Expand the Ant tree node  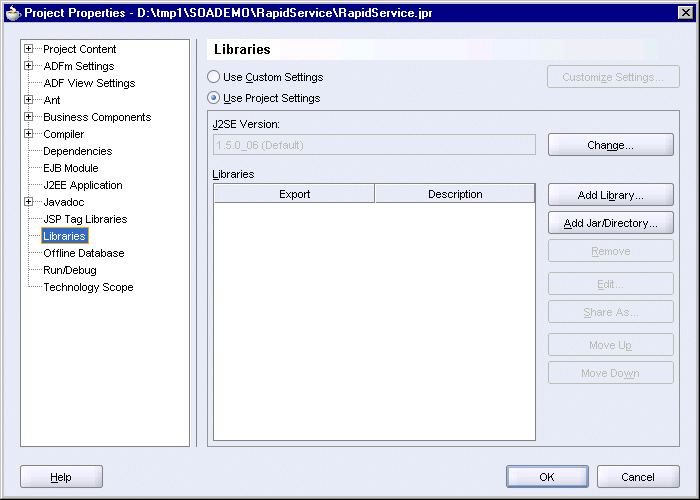click(x=29, y=100)
